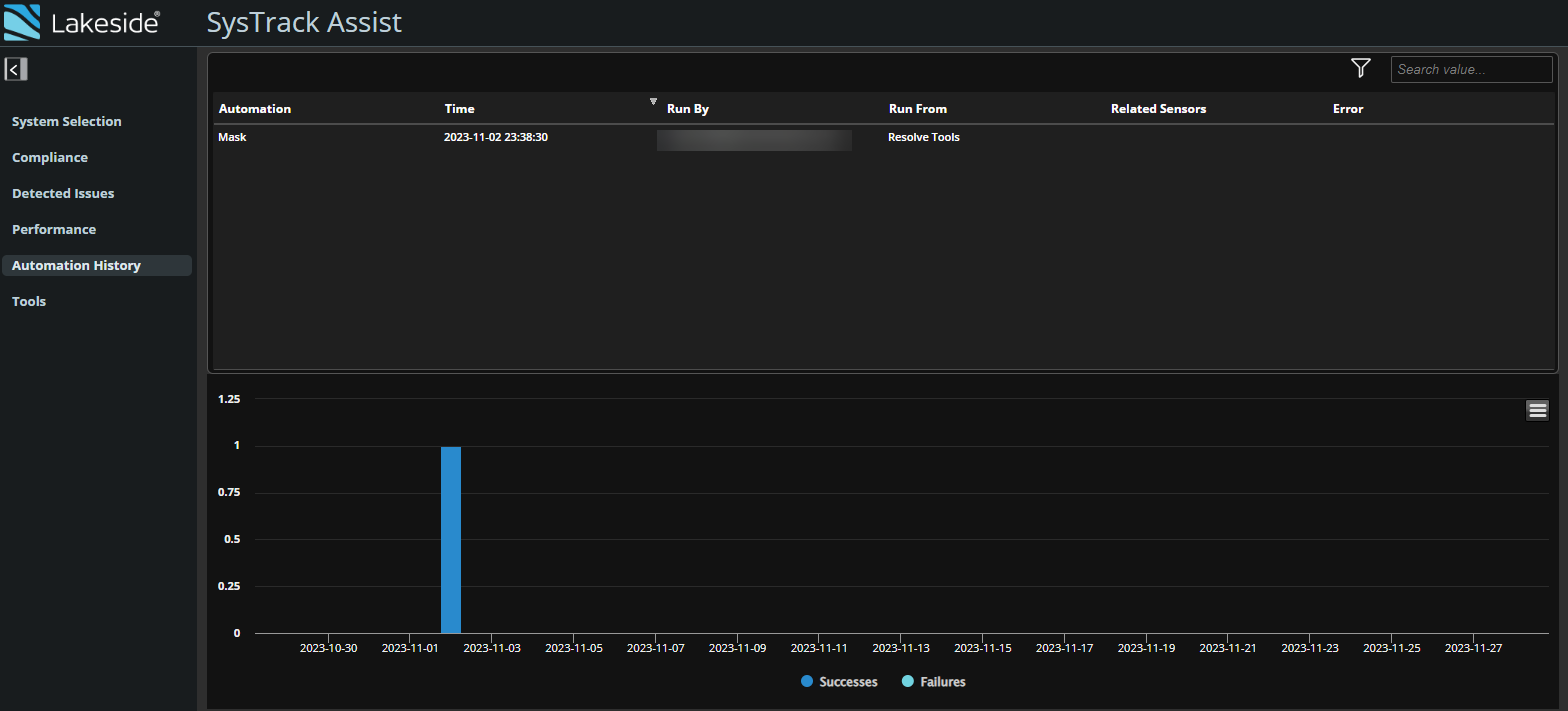Click the Lakeside logo

coord(82,22)
